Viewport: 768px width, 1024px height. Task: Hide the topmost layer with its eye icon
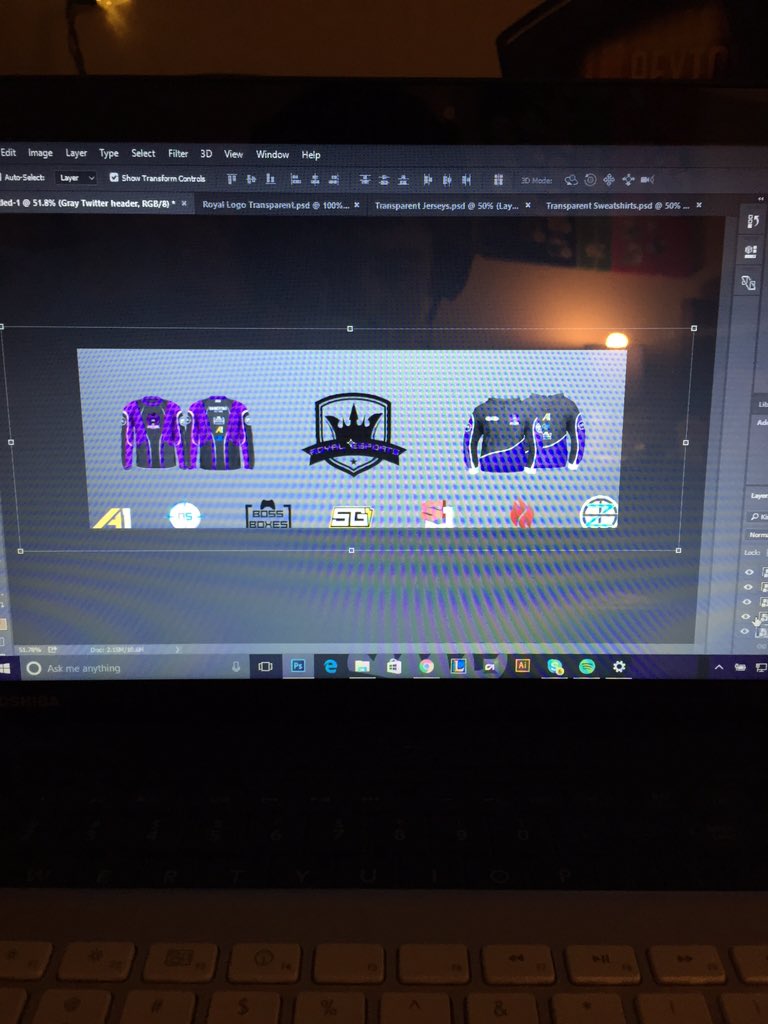coord(748,572)
